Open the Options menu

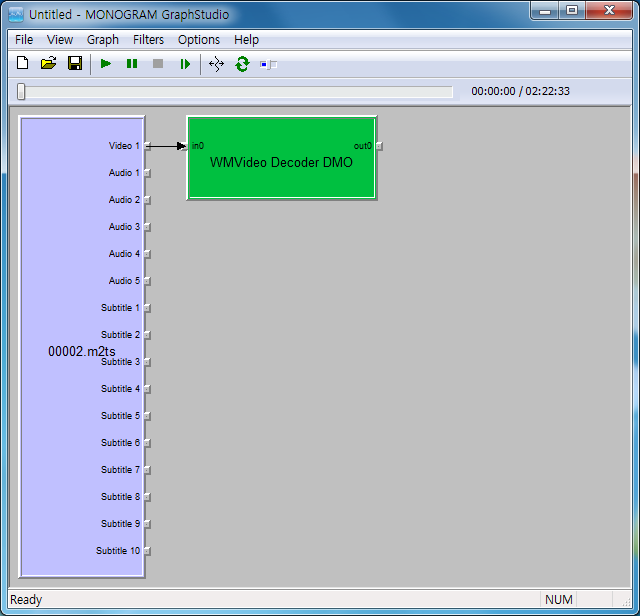click(199, 40)
